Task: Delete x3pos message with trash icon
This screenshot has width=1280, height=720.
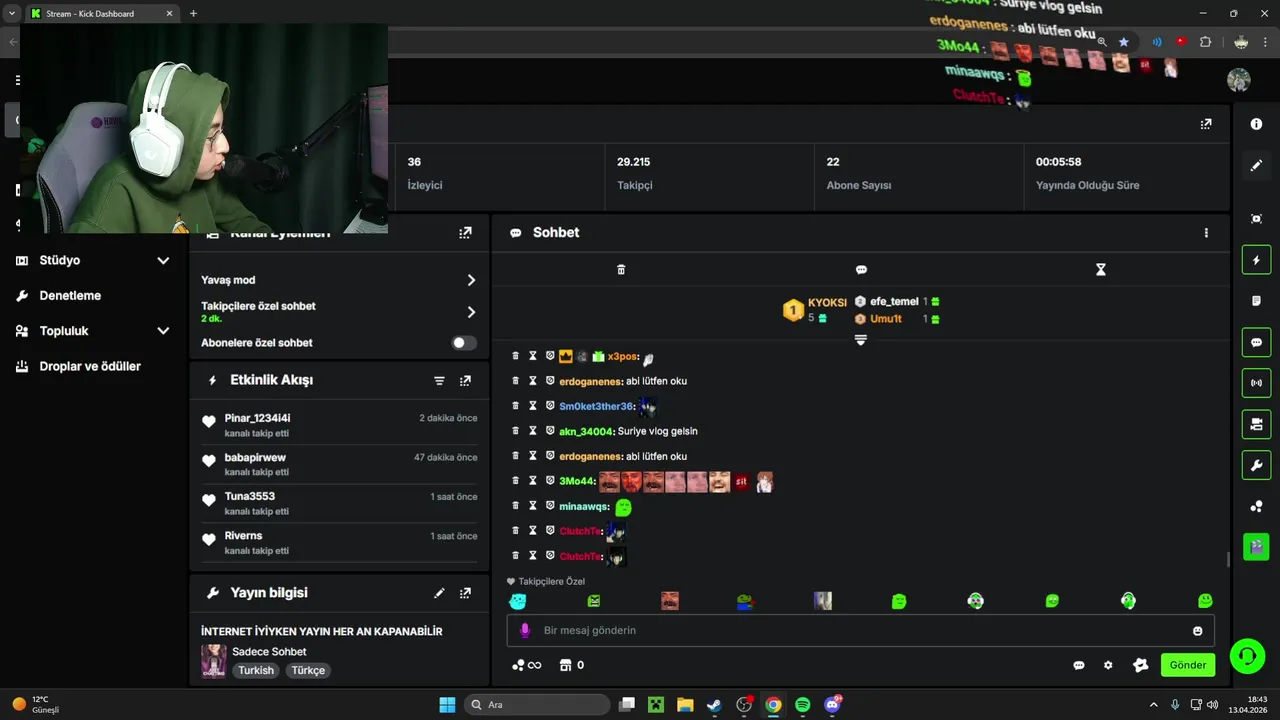Action: 516,356
